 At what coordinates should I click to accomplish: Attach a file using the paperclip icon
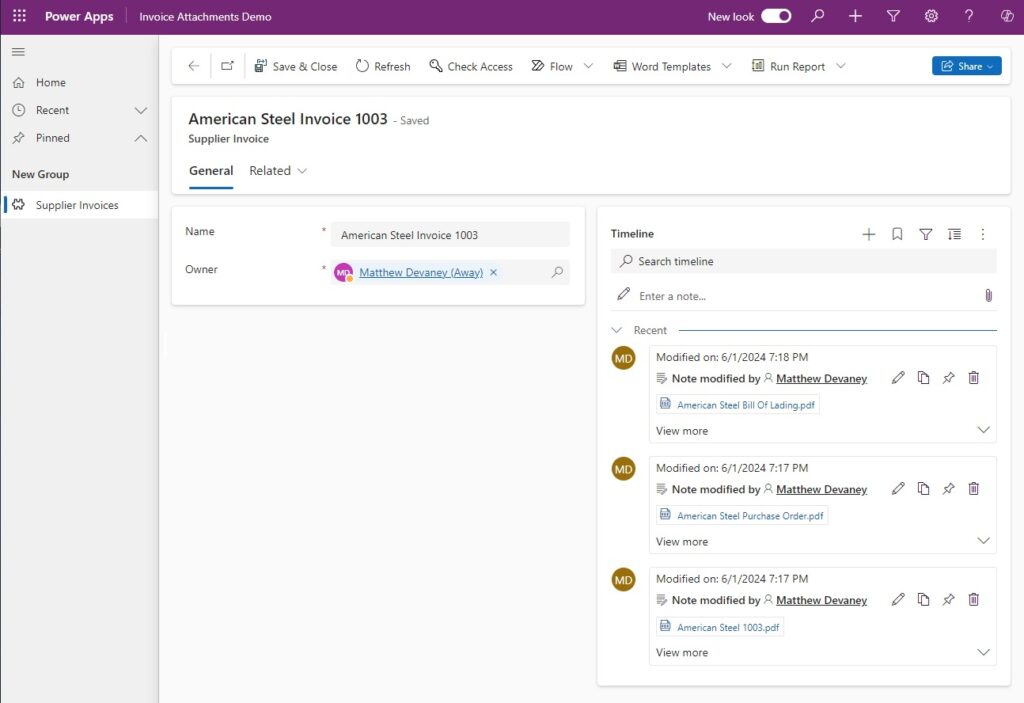(989, 295)
